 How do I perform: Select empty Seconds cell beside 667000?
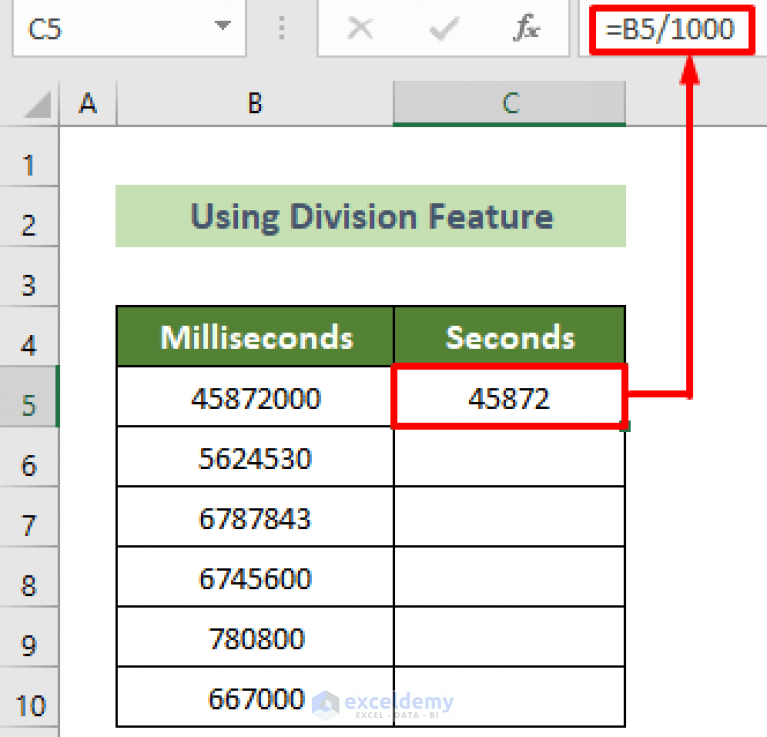click(509, 697)
